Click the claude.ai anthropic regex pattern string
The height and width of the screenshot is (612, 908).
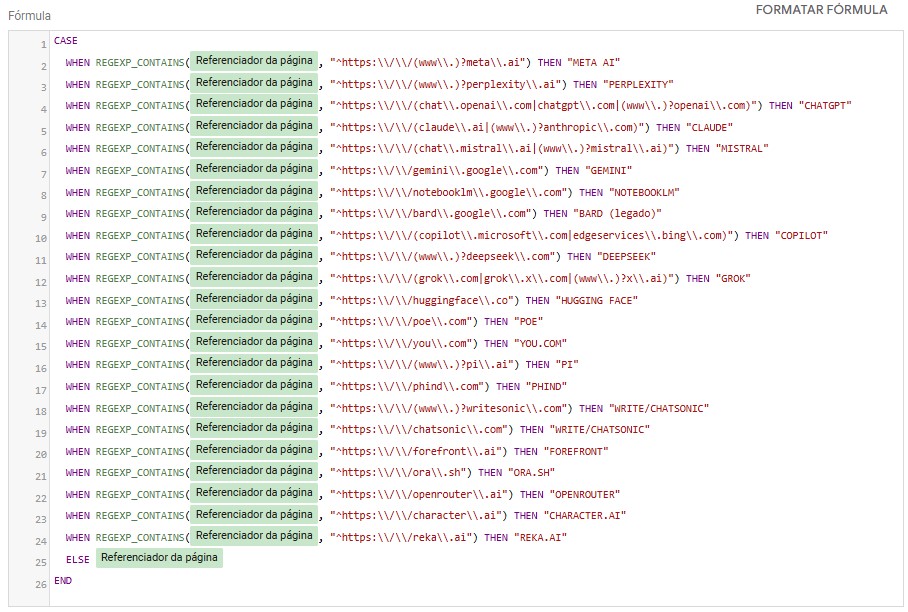pyautogui.click(x=487, y=127)
